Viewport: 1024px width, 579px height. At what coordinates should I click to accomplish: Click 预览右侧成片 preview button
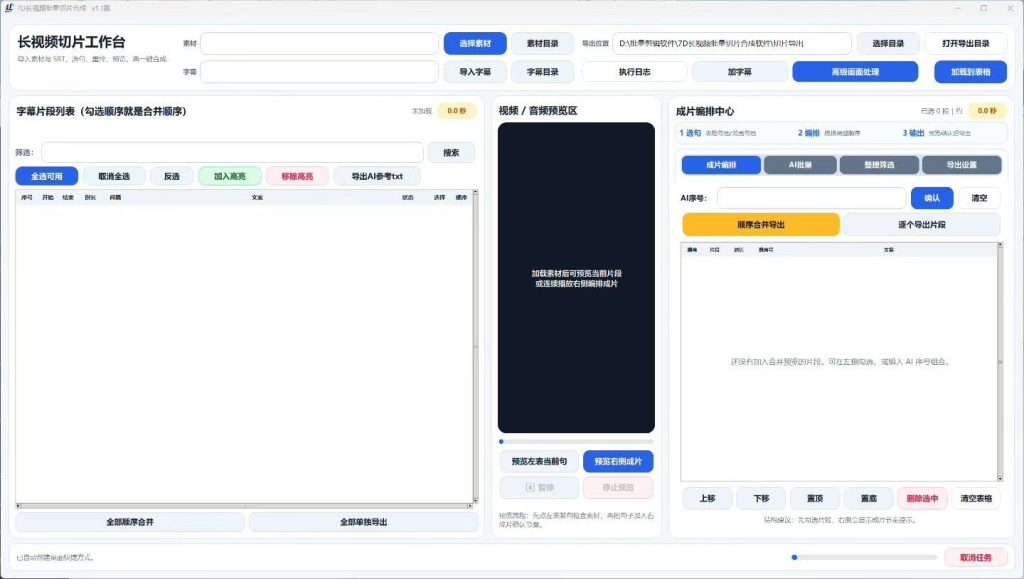pyautogui.click(x=618, y=462)
